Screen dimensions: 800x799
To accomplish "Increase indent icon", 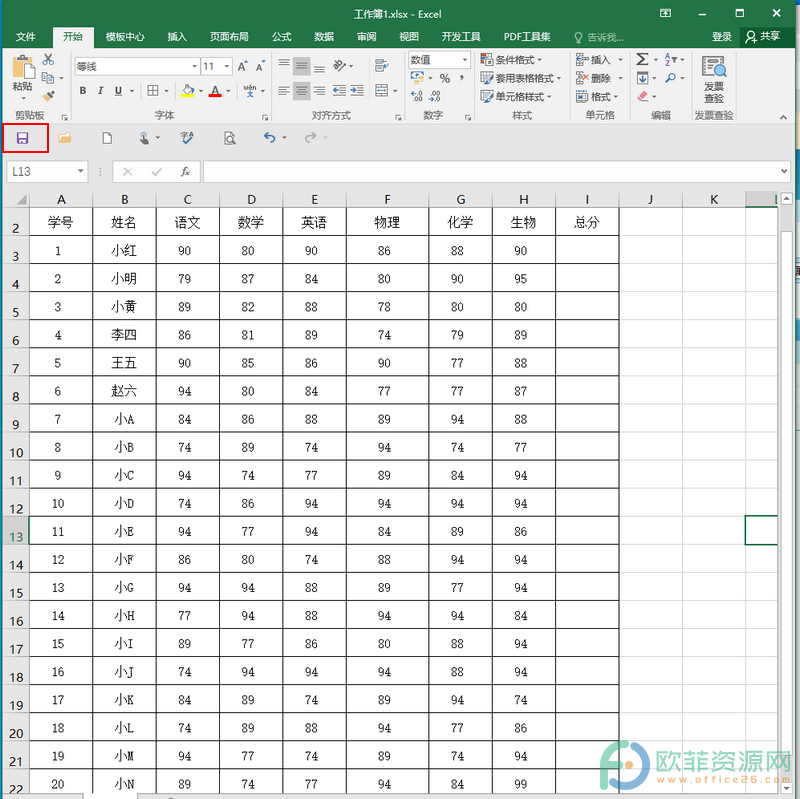I will point(357,91).
